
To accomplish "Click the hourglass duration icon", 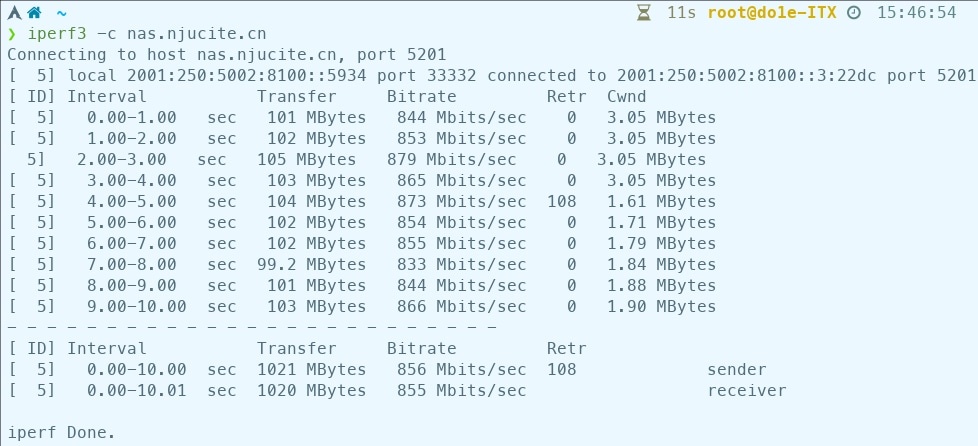I will [645, 12].
